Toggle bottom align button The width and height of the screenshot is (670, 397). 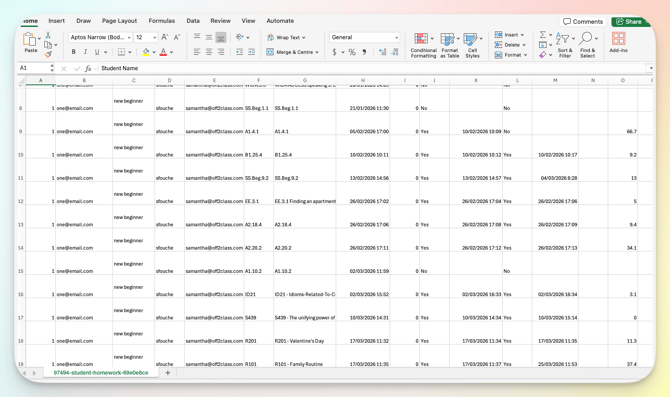pos(221,37)
